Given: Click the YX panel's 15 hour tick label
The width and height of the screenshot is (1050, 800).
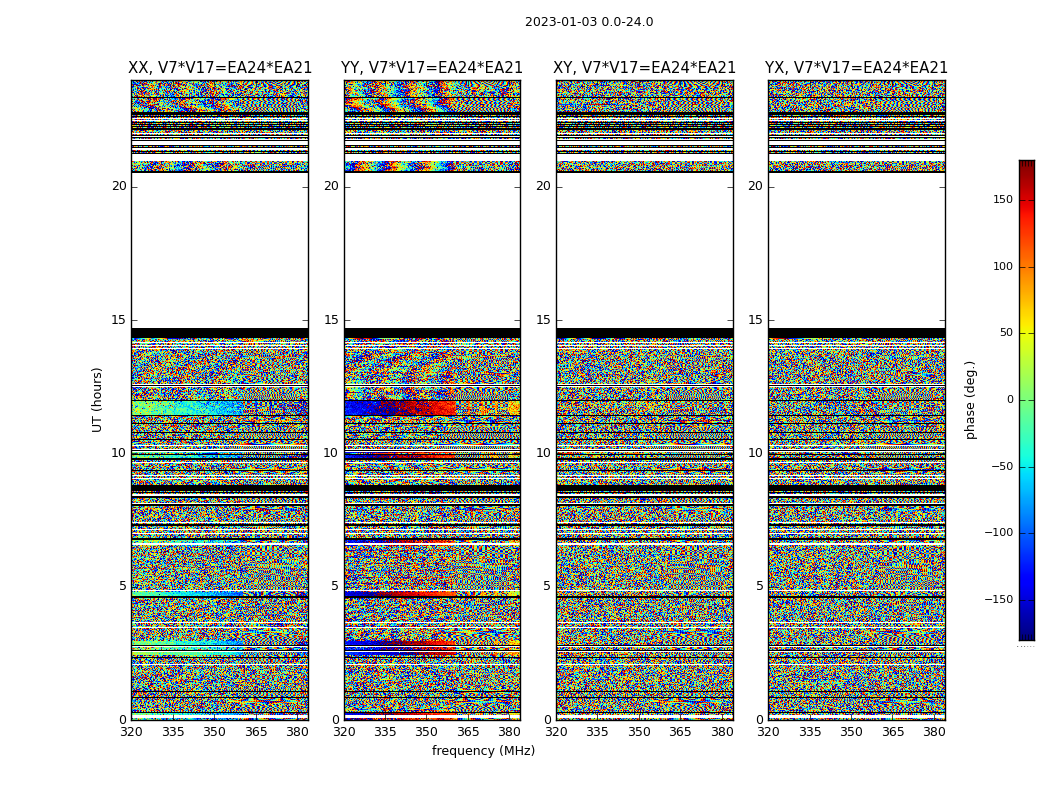Looking at the screenshot, I should coord(755,320).
